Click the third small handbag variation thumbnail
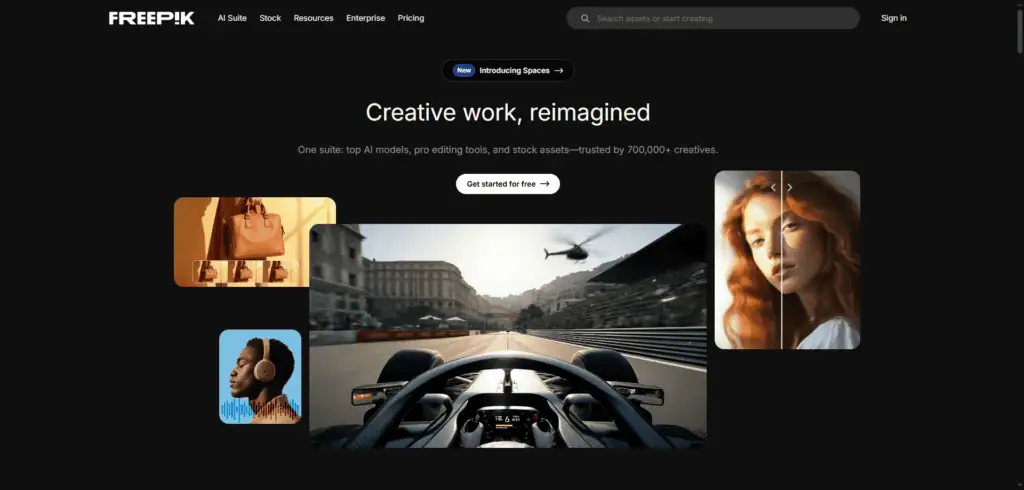Viewport: 1024px width, 490px height. point(275,271)
